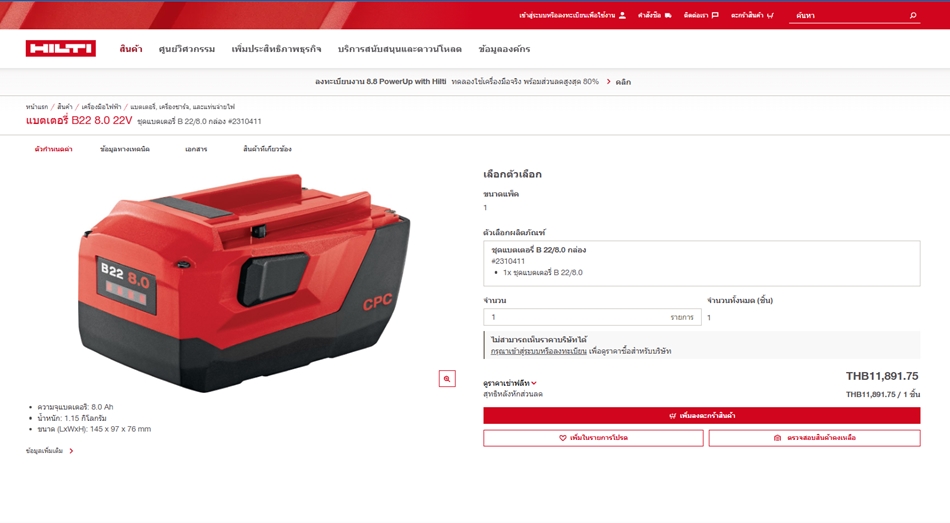Open the batteries and chargers breadcrumb
This screenshot has width=950, height=523.
[182, 107]
